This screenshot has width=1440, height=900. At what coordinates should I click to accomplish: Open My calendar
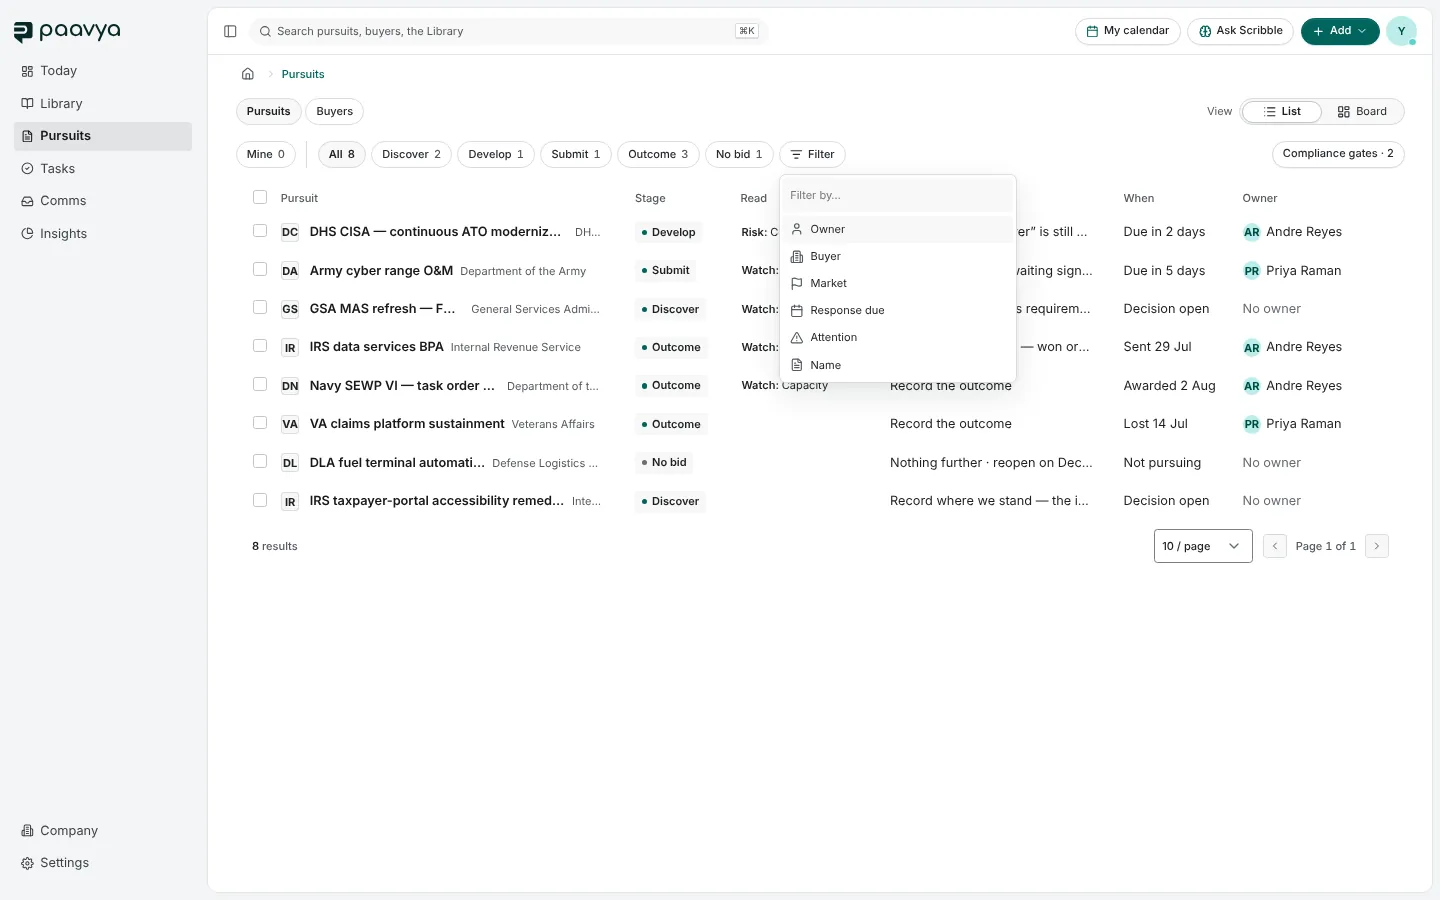pos(1128,31)
